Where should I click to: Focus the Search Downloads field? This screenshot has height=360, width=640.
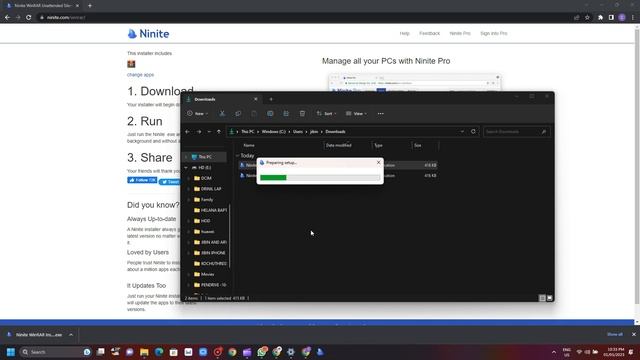click(516, 132)
